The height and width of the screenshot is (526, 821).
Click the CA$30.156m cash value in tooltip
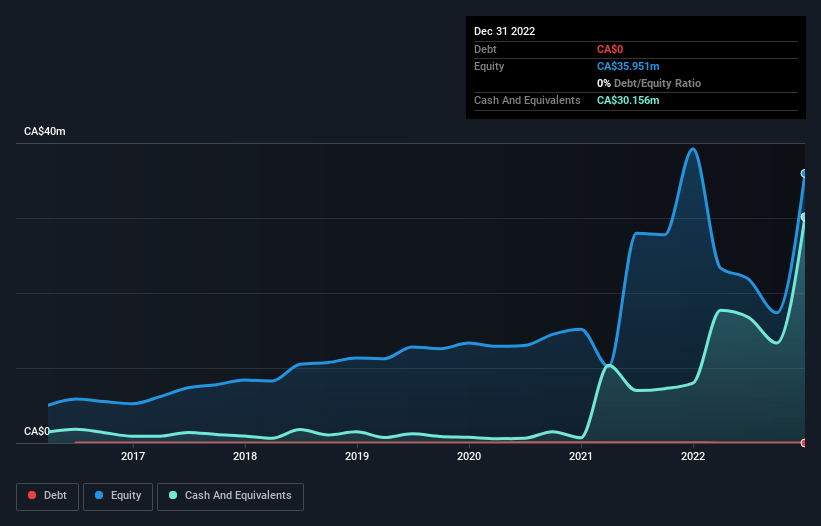(628, 100)
